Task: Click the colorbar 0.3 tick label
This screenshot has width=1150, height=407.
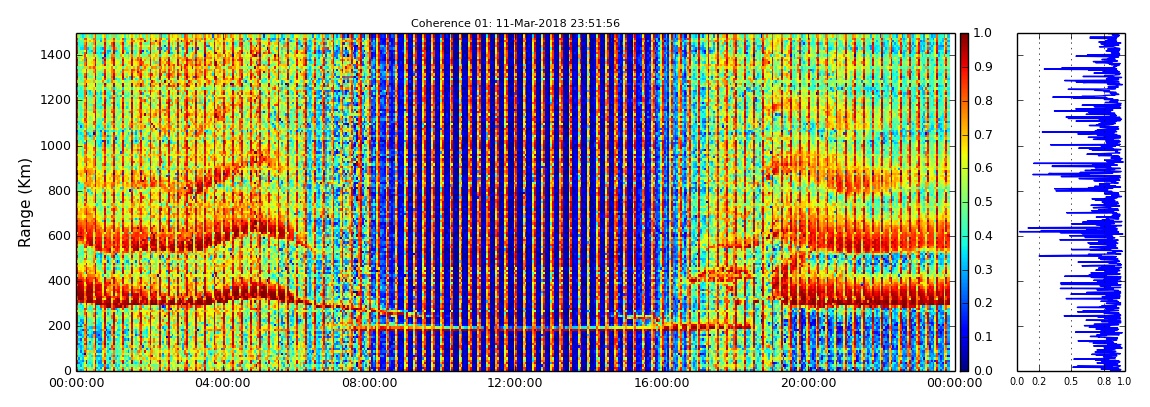Action: pos(982,269)
